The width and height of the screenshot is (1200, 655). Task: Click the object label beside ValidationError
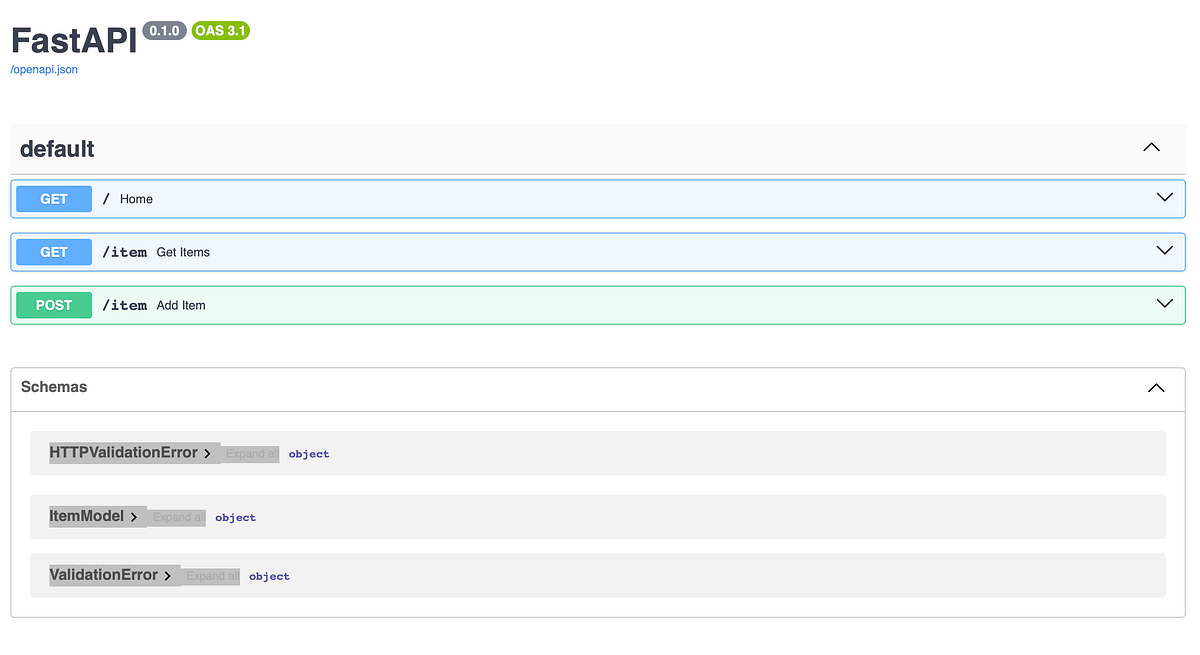point(269,576)
